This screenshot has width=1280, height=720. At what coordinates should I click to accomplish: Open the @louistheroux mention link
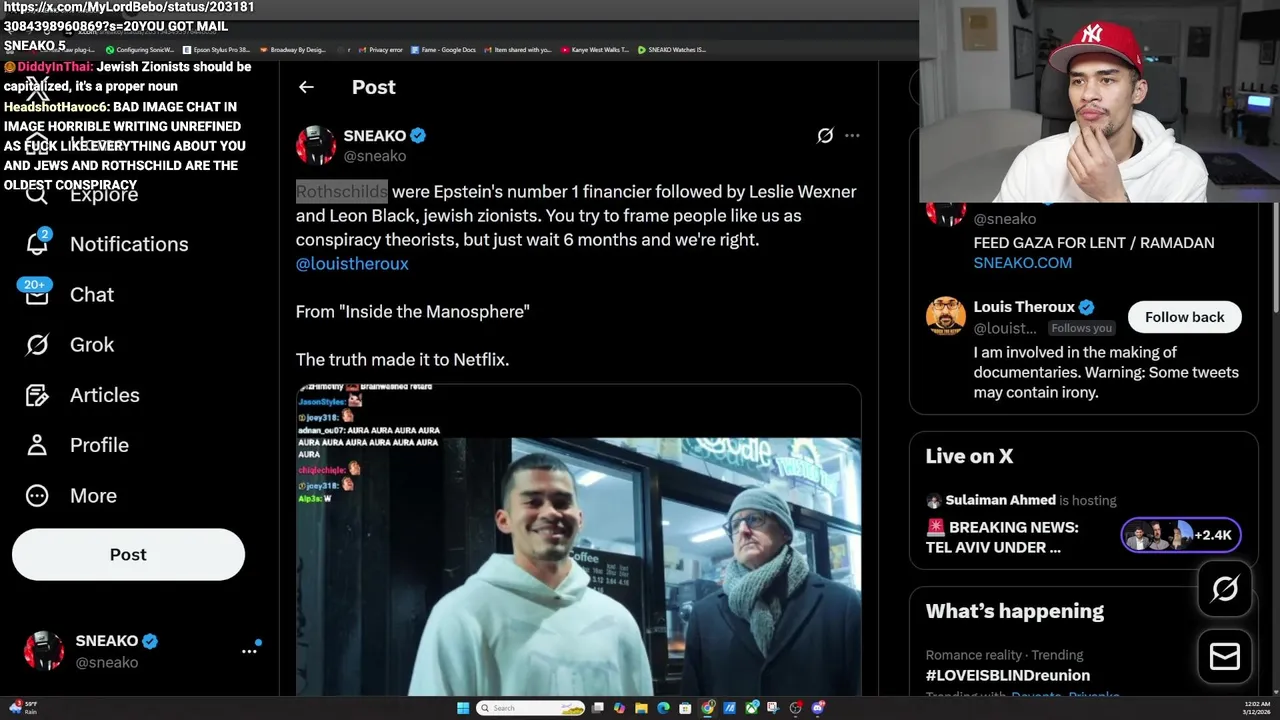[x=352, y=264]
